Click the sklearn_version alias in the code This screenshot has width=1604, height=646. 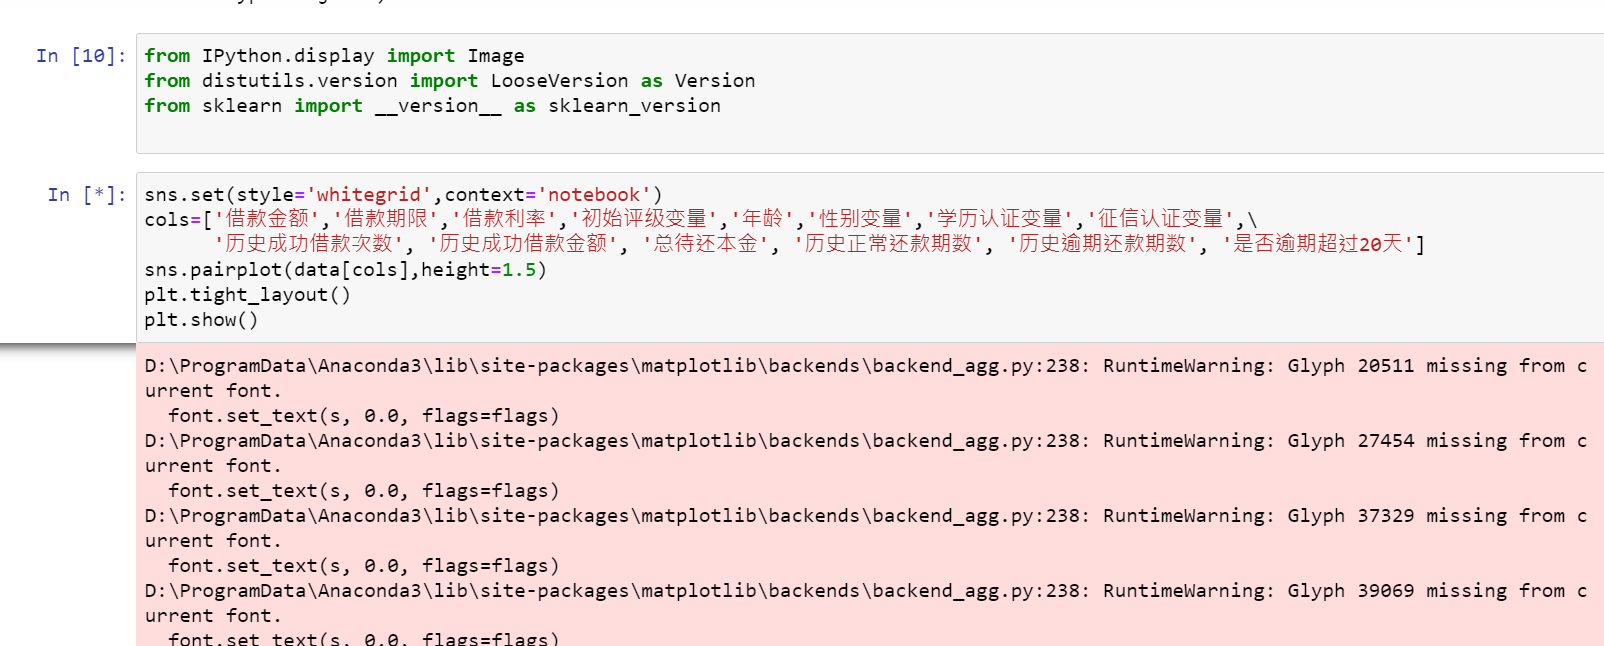point(634,106)
